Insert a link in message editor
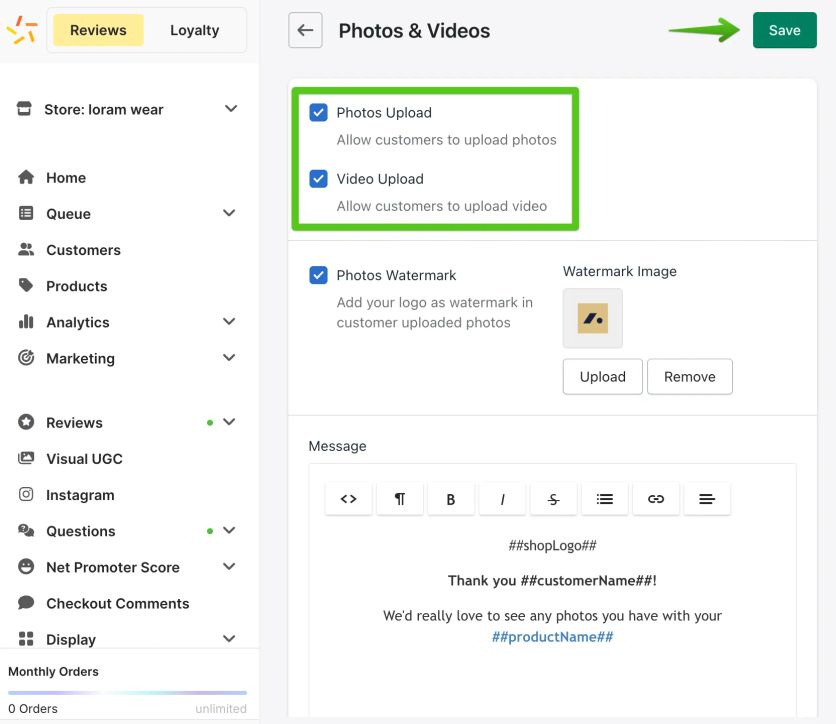The height and width of the screenshot is (724, 836). coord(655,499)
